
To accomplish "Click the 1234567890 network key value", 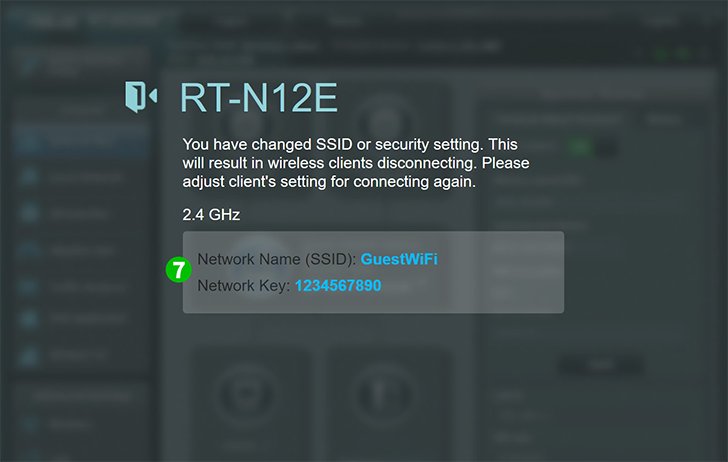I will point(338,285).
